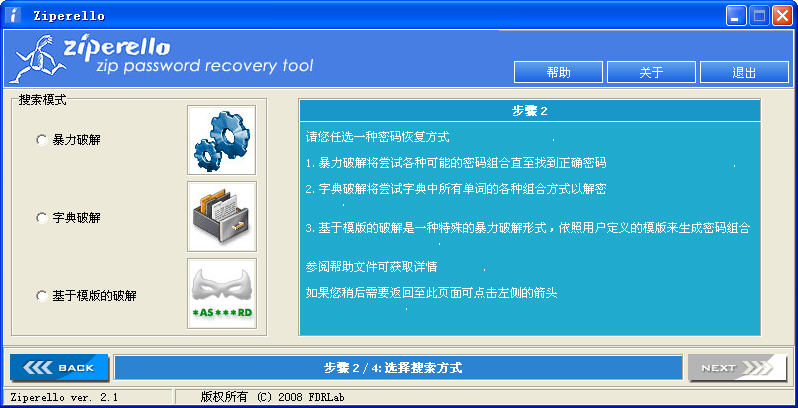The image size is (798, 408).
Task: Open the 帮助 help button
Action: (x=558, y=72)
